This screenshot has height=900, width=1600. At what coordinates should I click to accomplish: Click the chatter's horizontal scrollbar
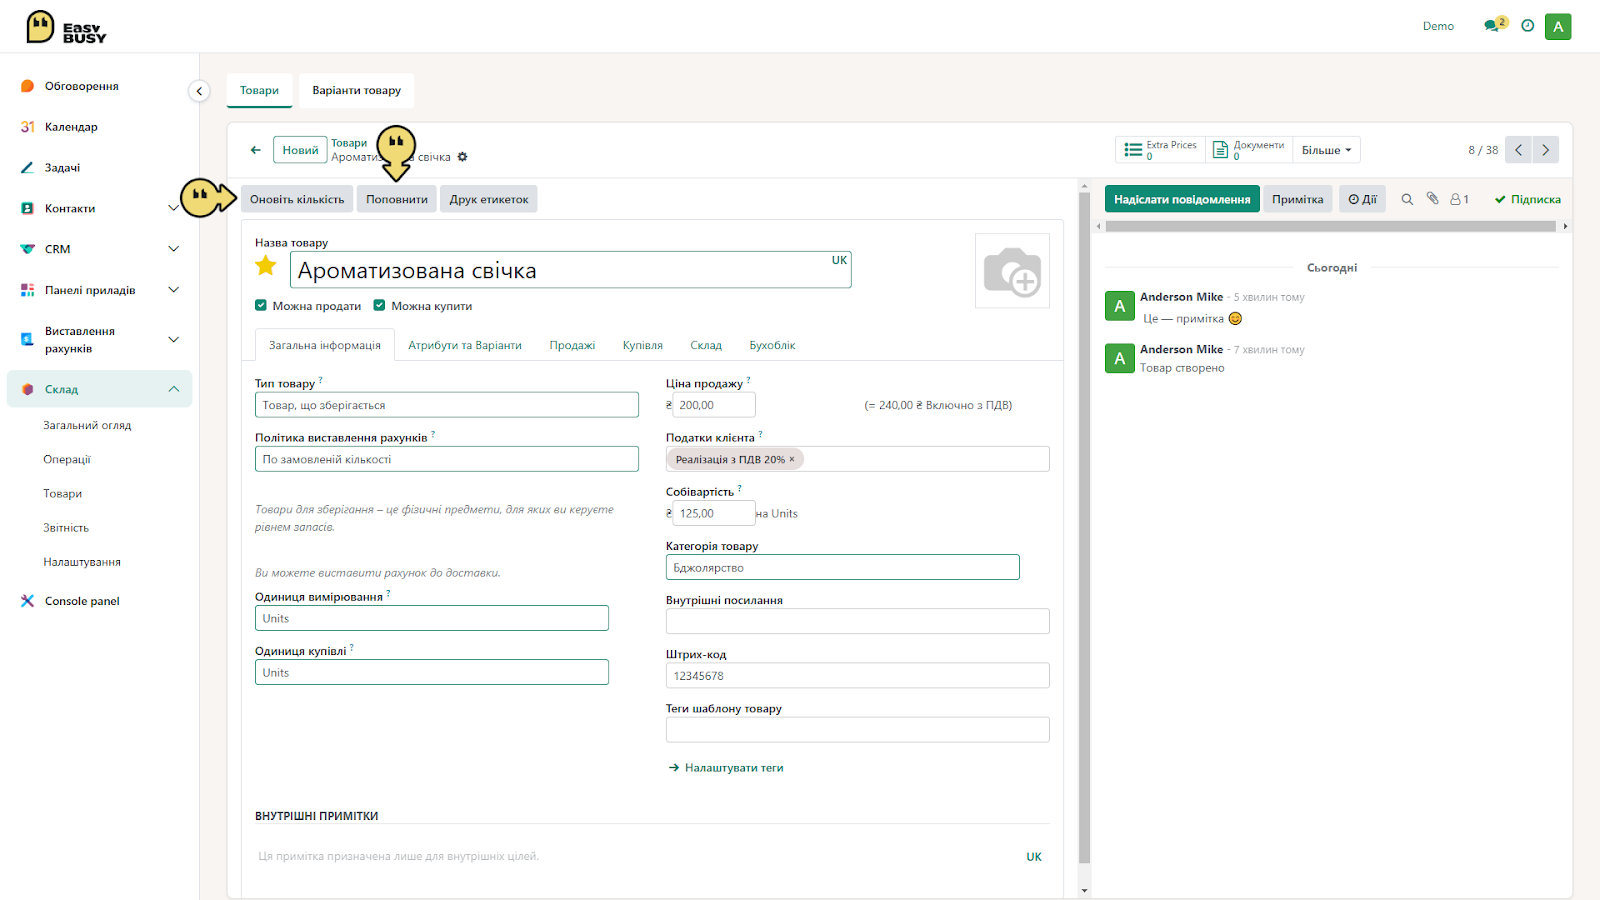[x=1330, y=226]
